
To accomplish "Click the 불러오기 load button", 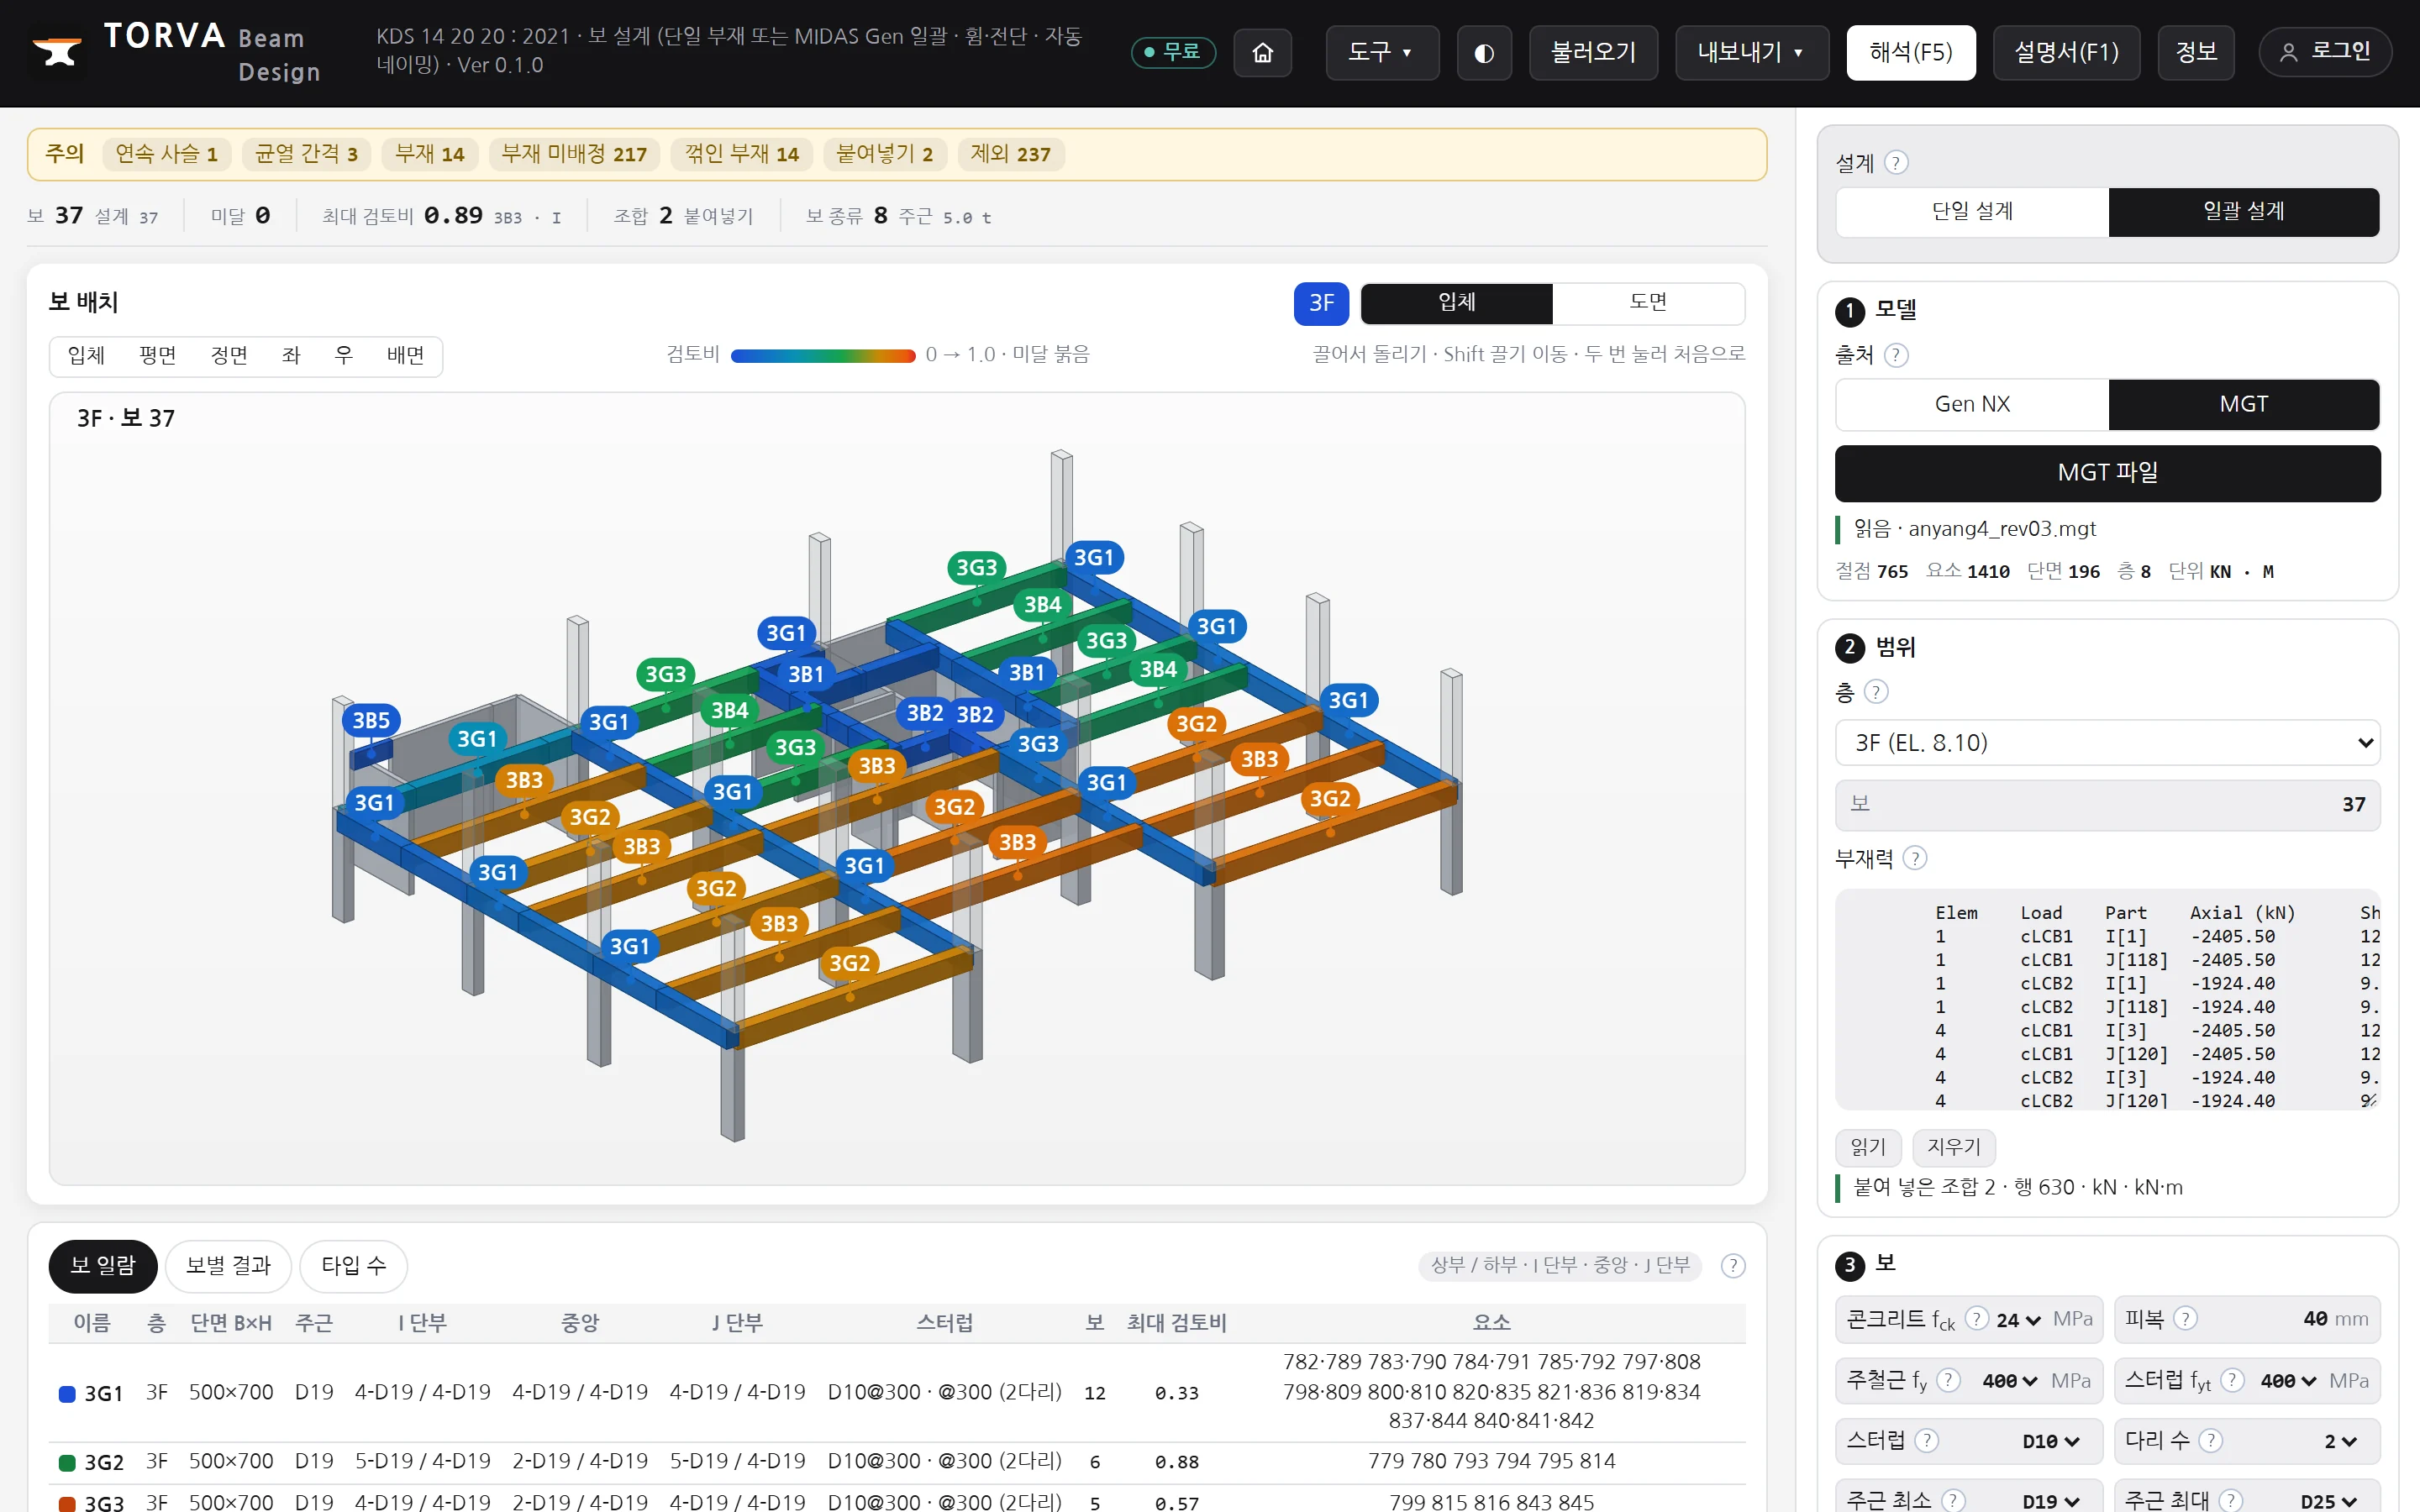I will (1593, 52).
